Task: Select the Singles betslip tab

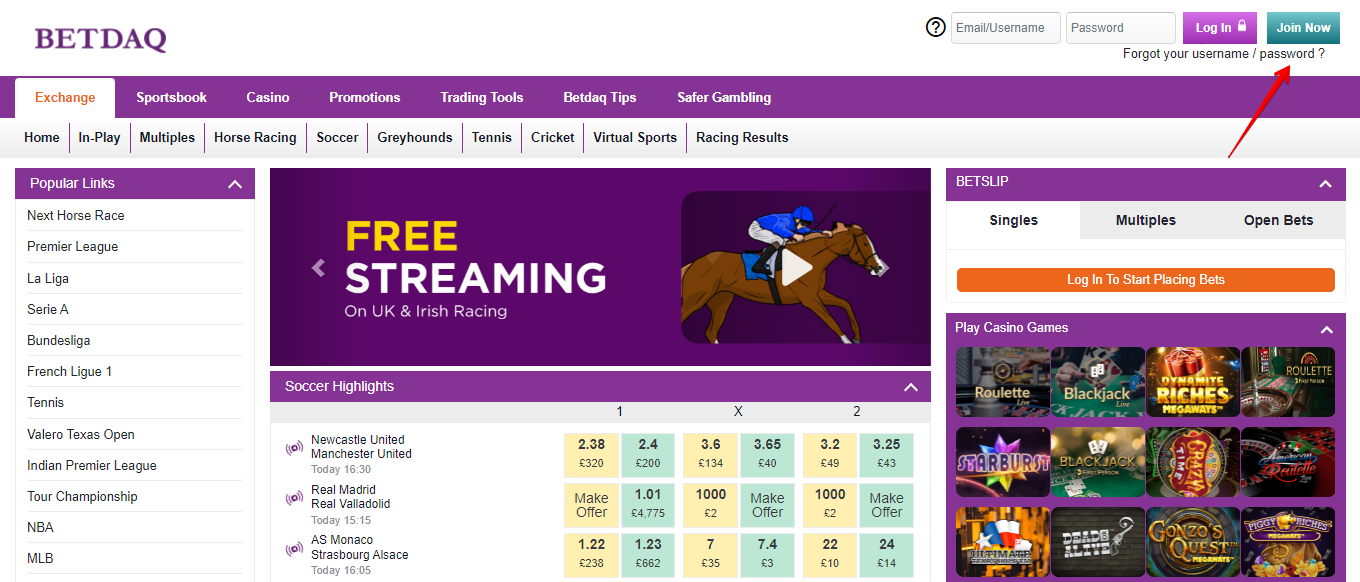Action: coord(1014,220)
